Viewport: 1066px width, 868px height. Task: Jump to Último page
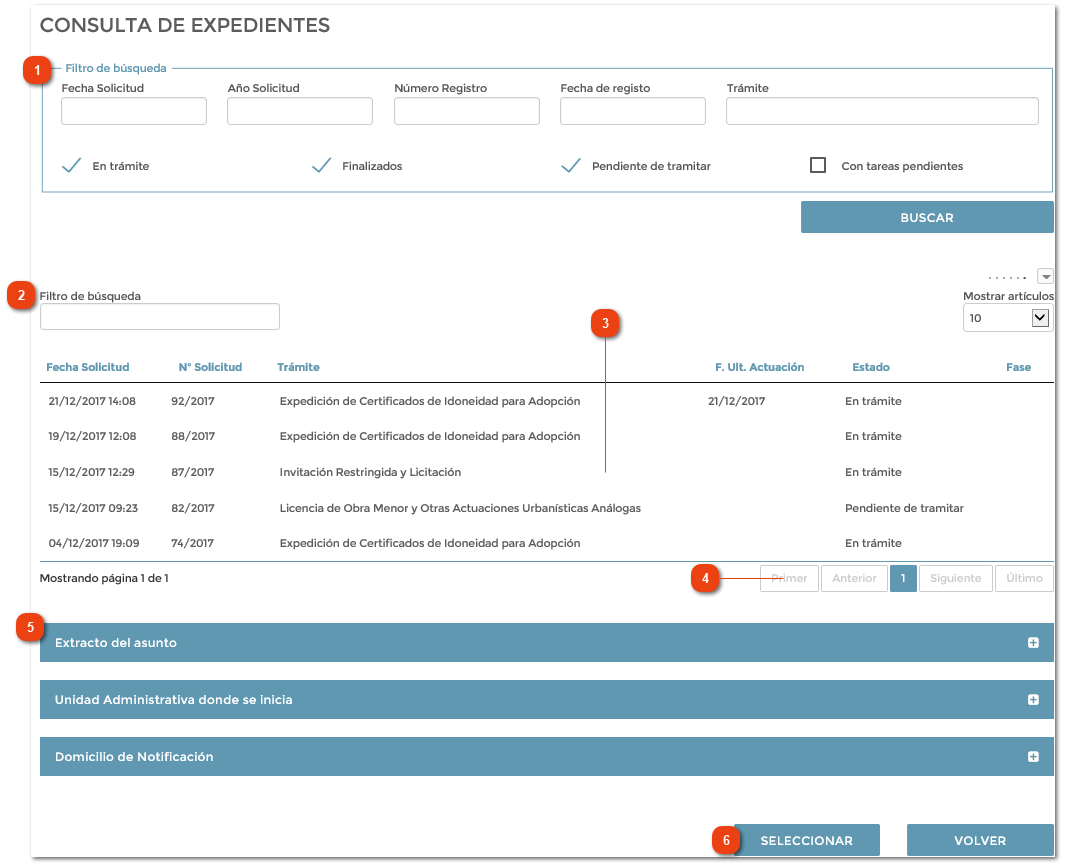pyautogui.click(x=1023, y=578)
